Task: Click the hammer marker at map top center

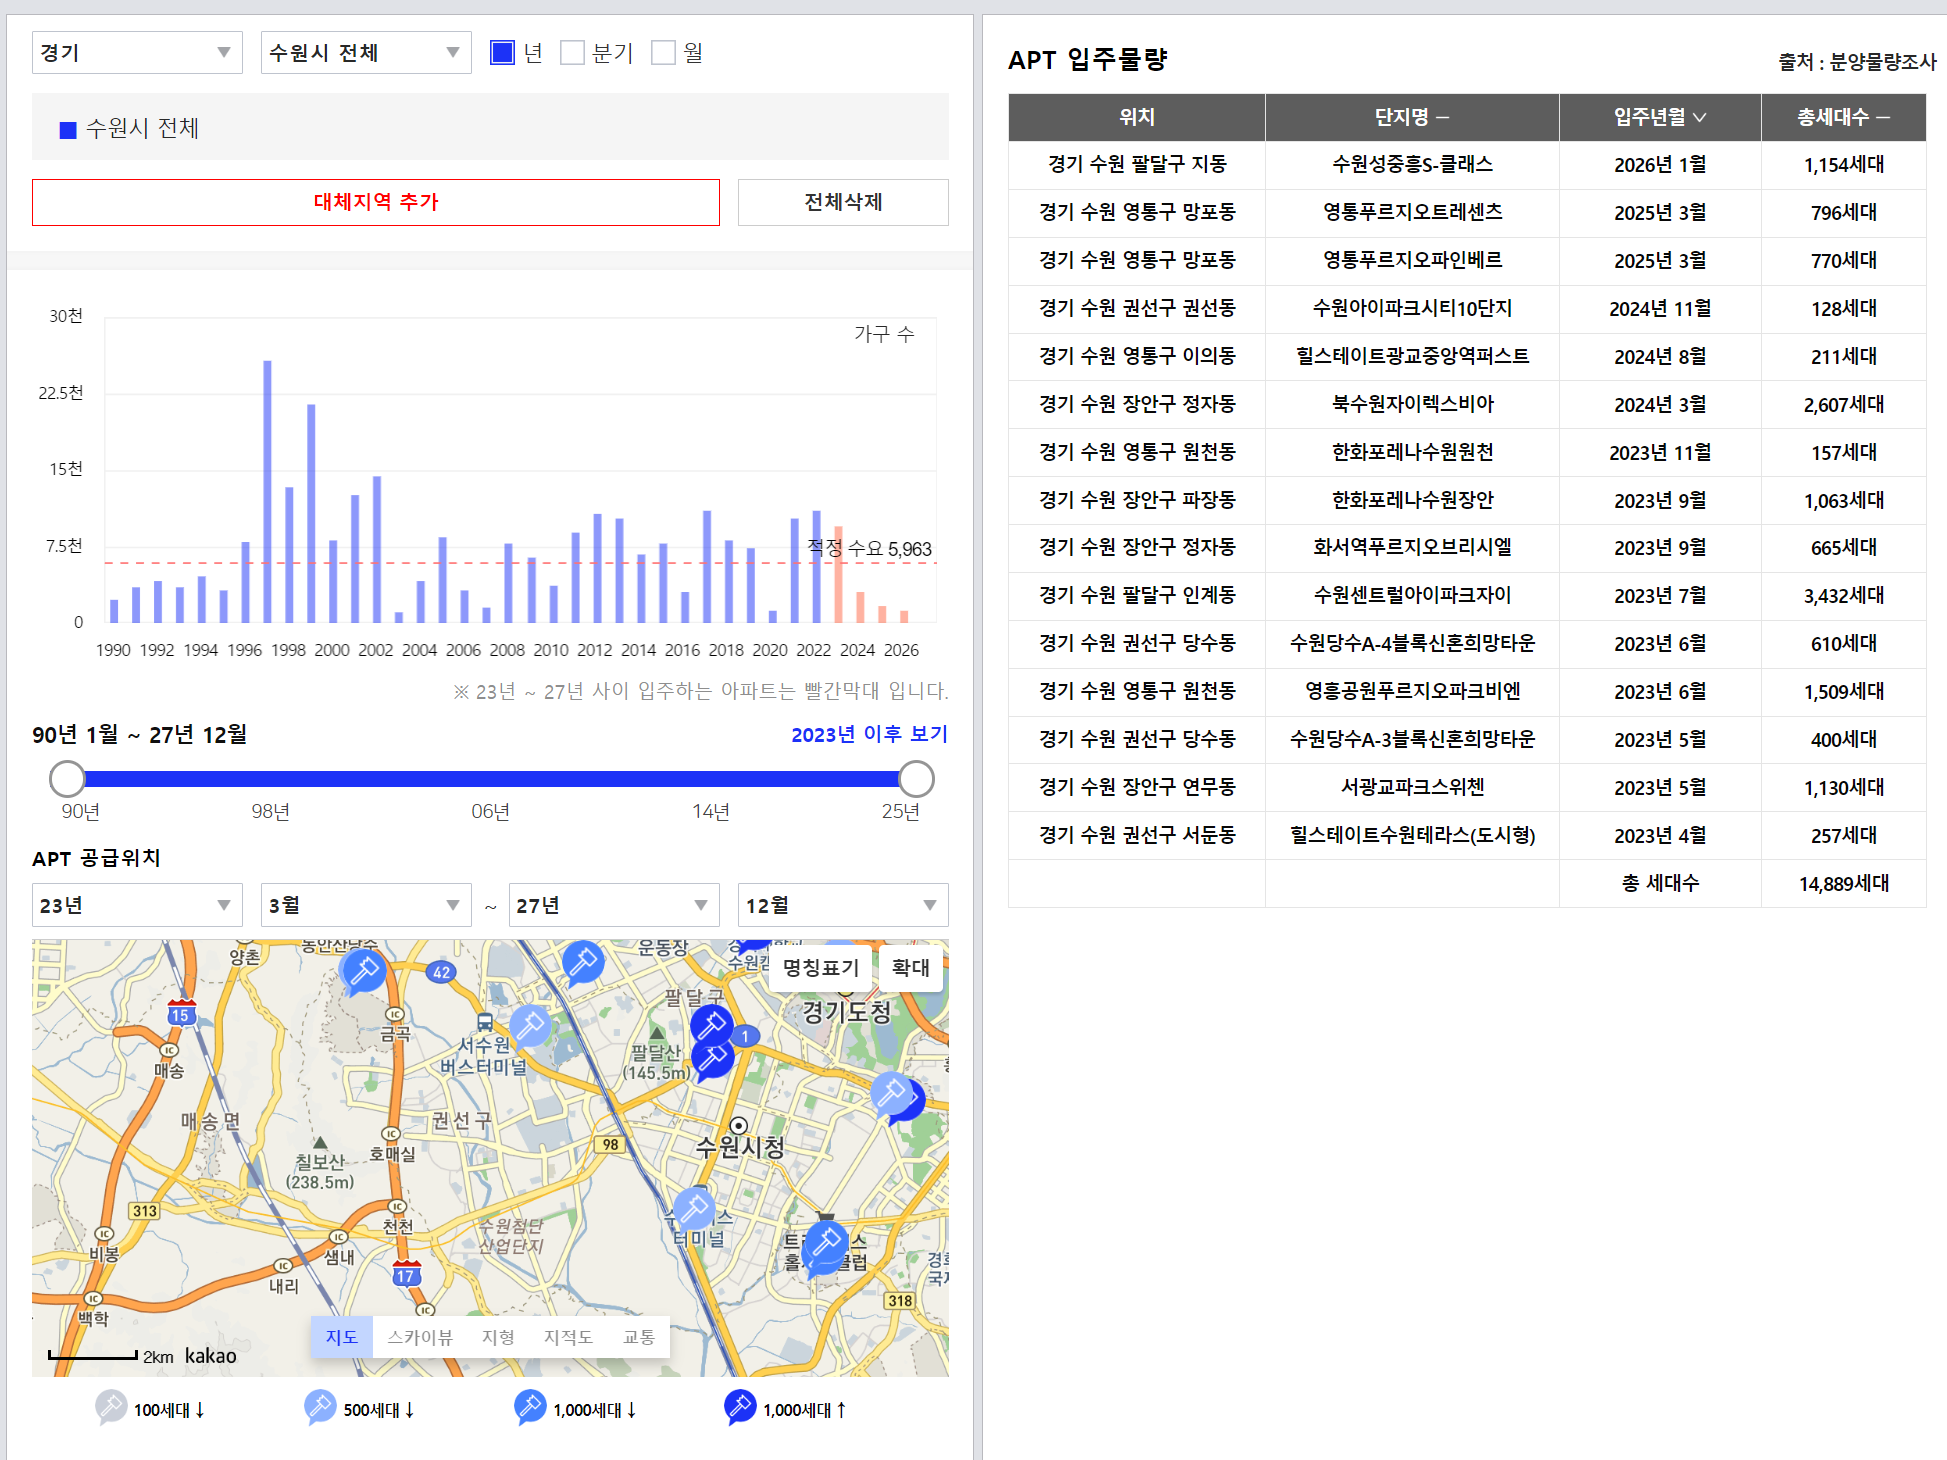Action: [582, 963]
